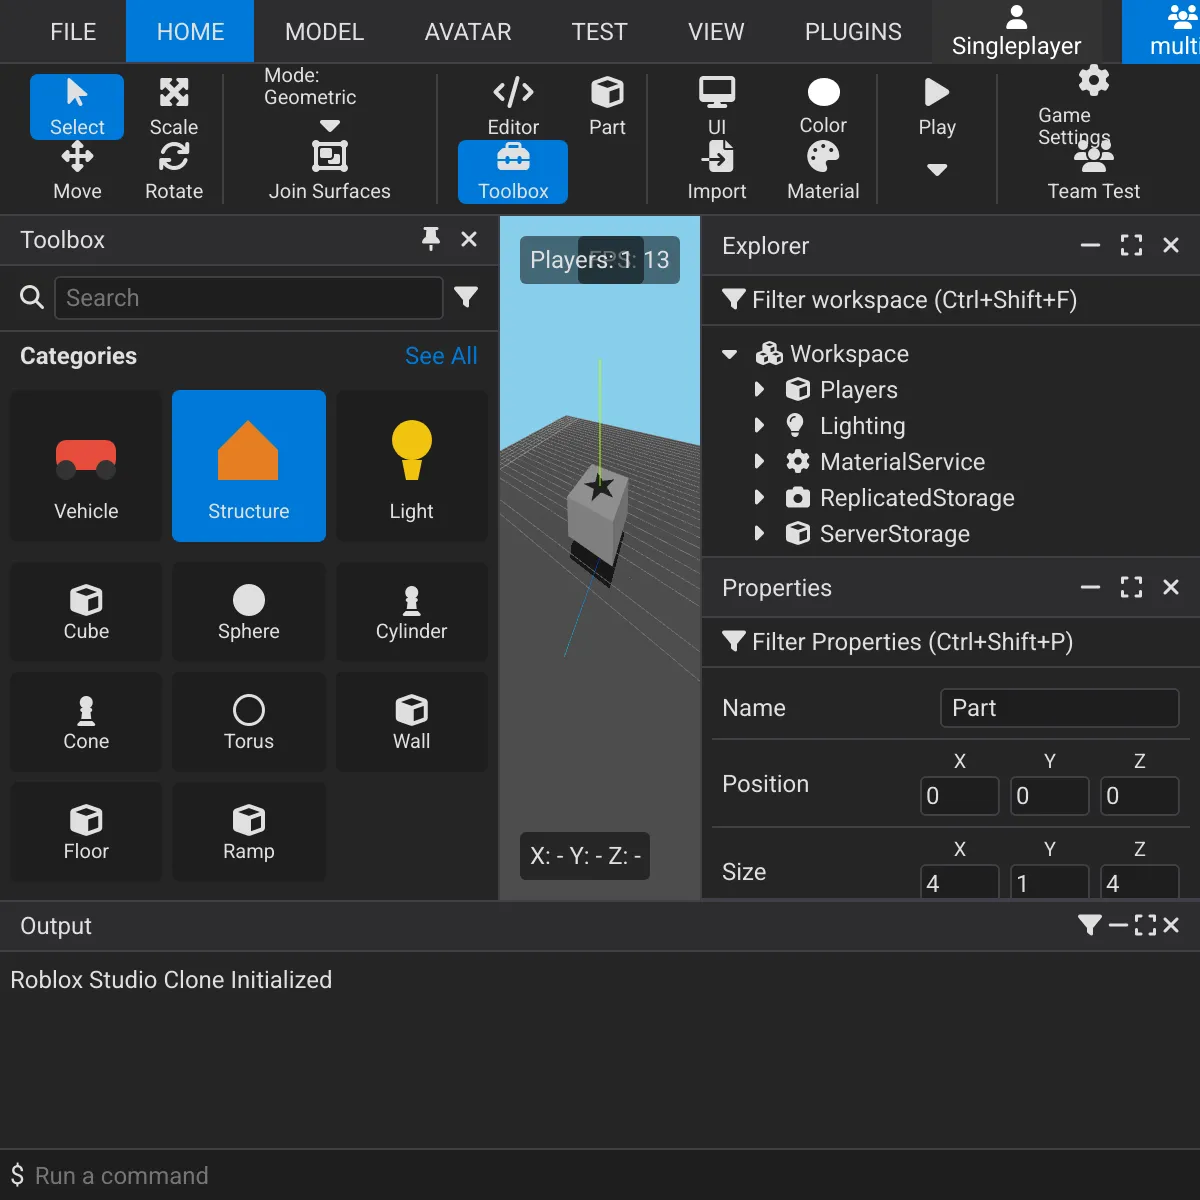Switch to the VIEW tab

click(x=716, y=32)
